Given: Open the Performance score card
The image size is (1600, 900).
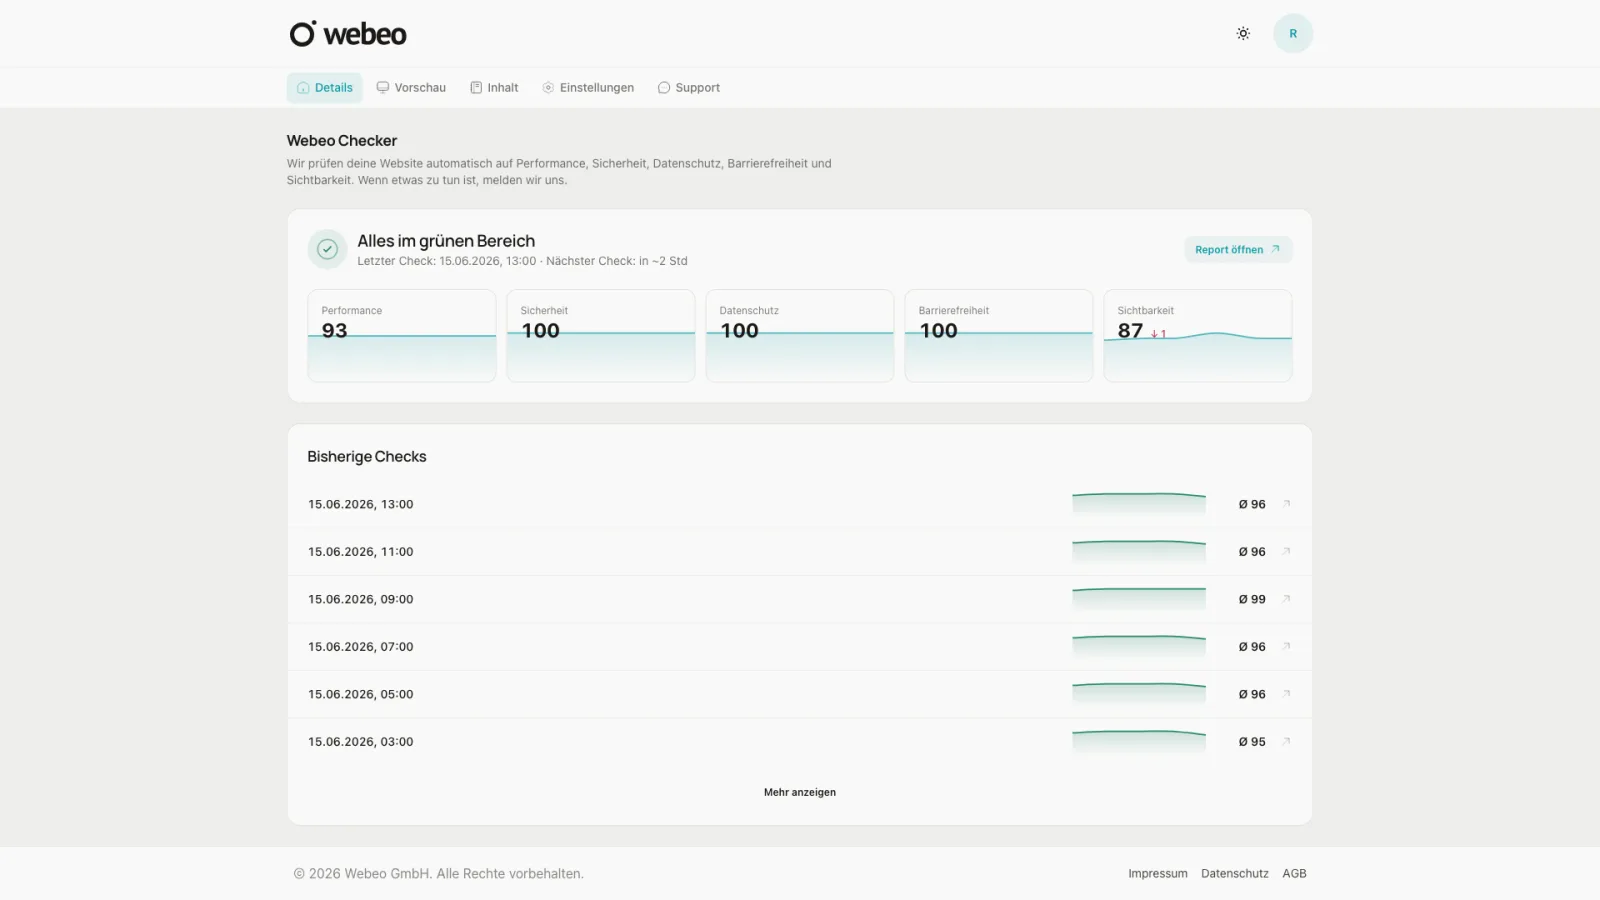Looking at the screenshot, I should tap(402, 336).
